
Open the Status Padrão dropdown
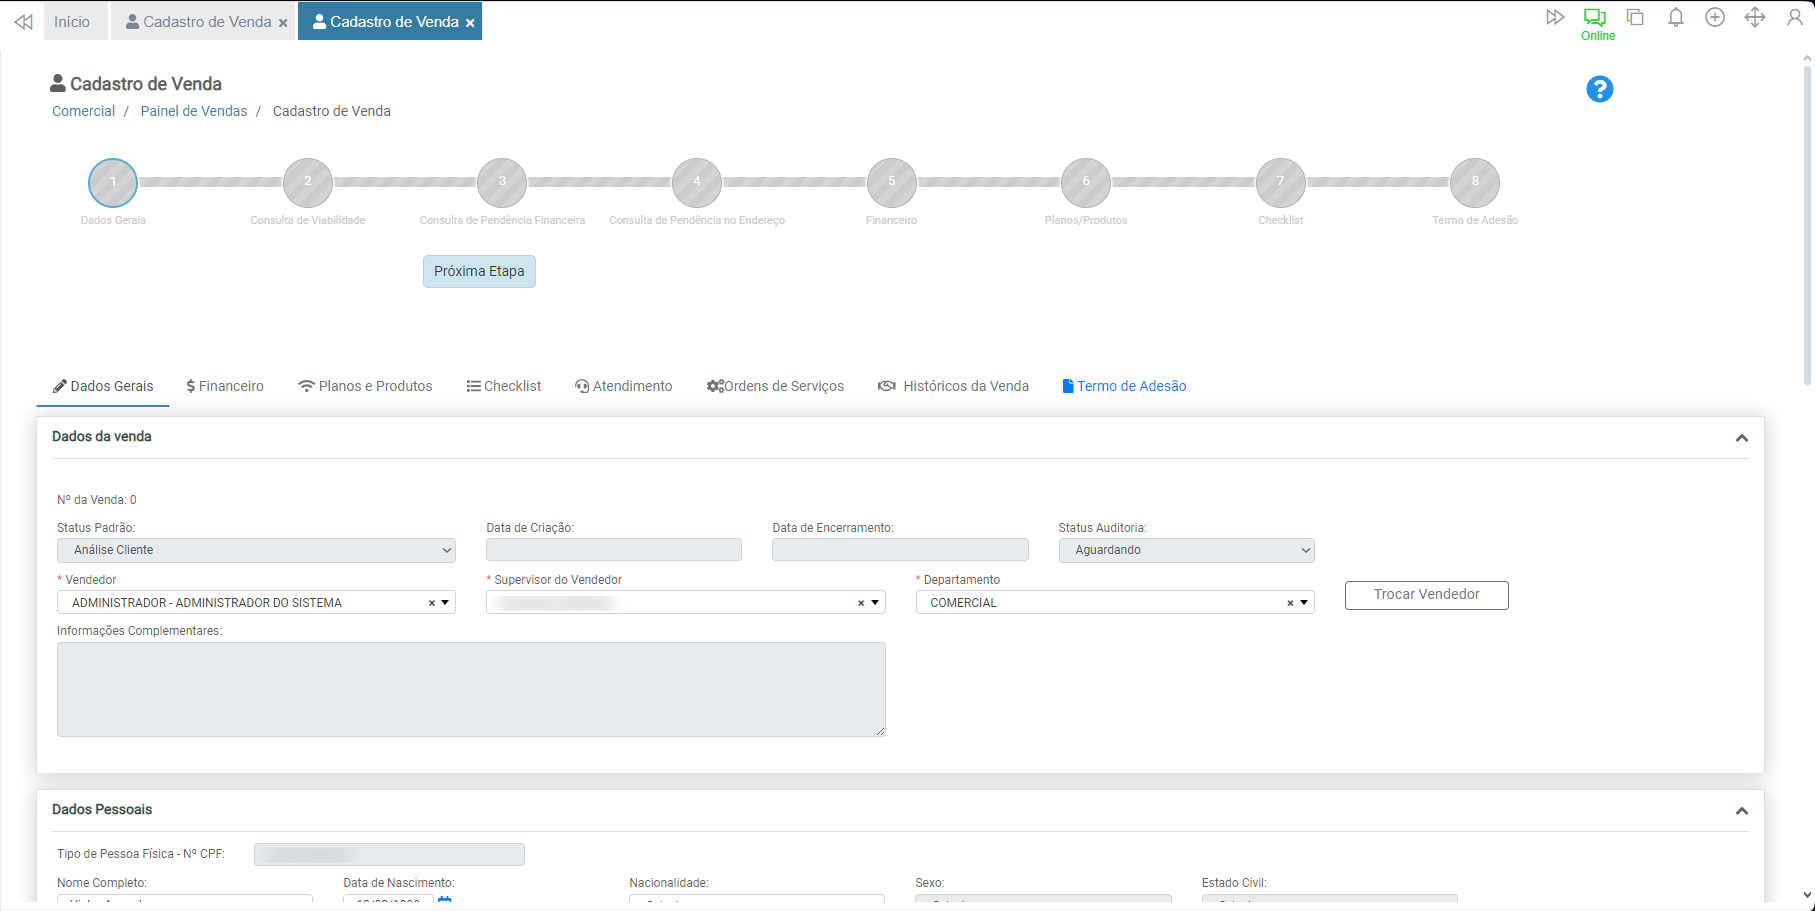coord(256,550)
